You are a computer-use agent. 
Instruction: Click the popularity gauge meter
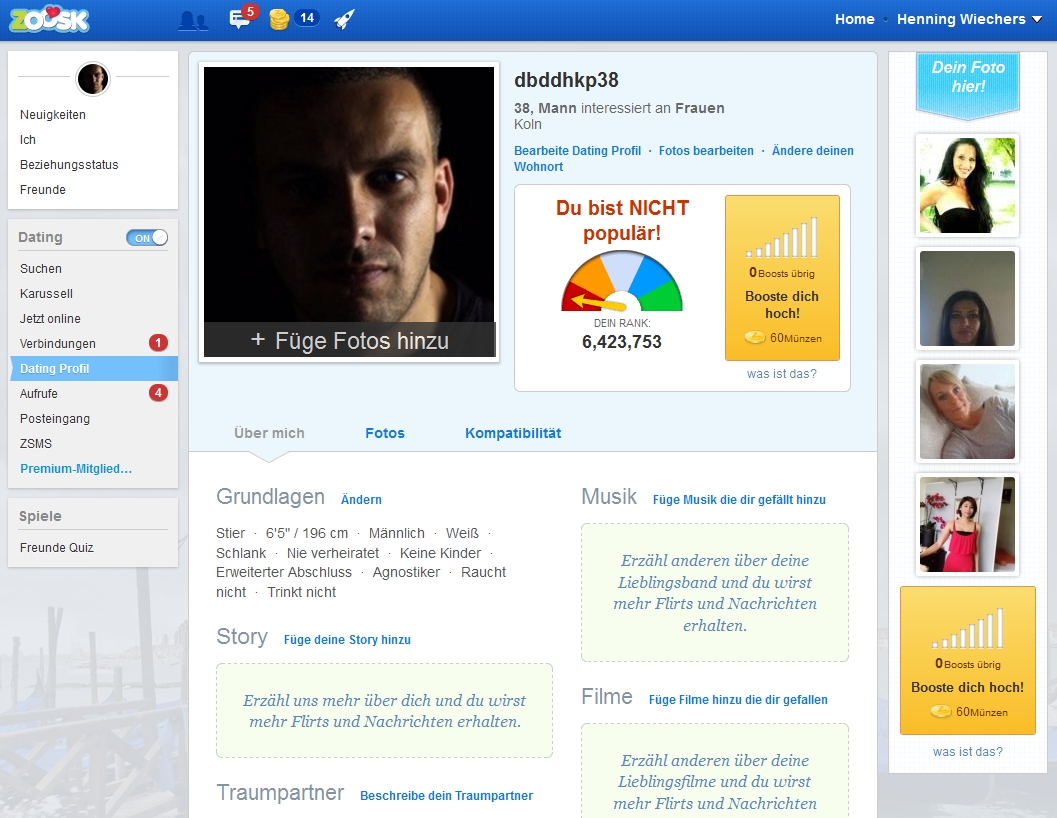pyautogui.click(x=622, y=281)
